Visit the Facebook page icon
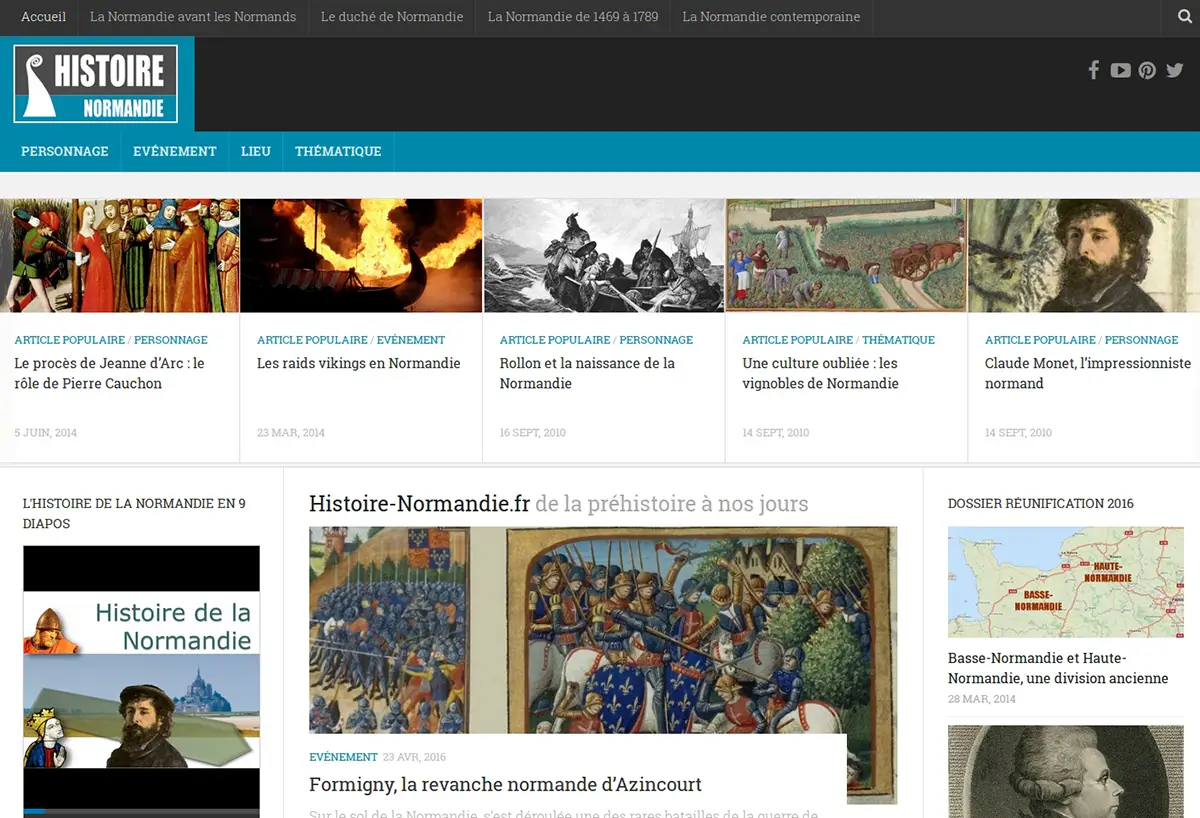Image resolution: width=1200 pixels, height=818 pixels. click(1094, 70)
